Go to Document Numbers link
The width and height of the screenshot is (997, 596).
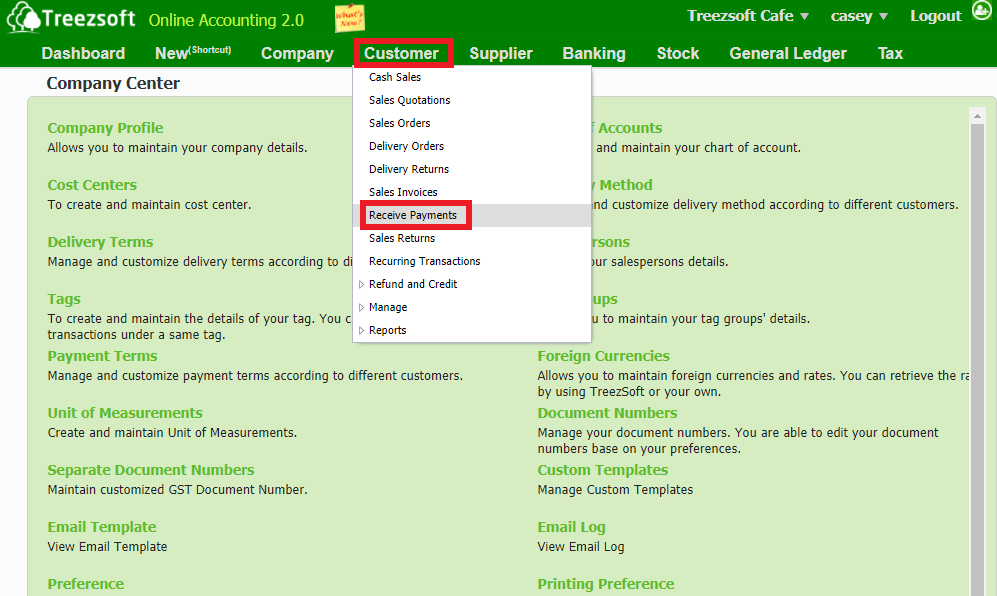tap(607, 413)
